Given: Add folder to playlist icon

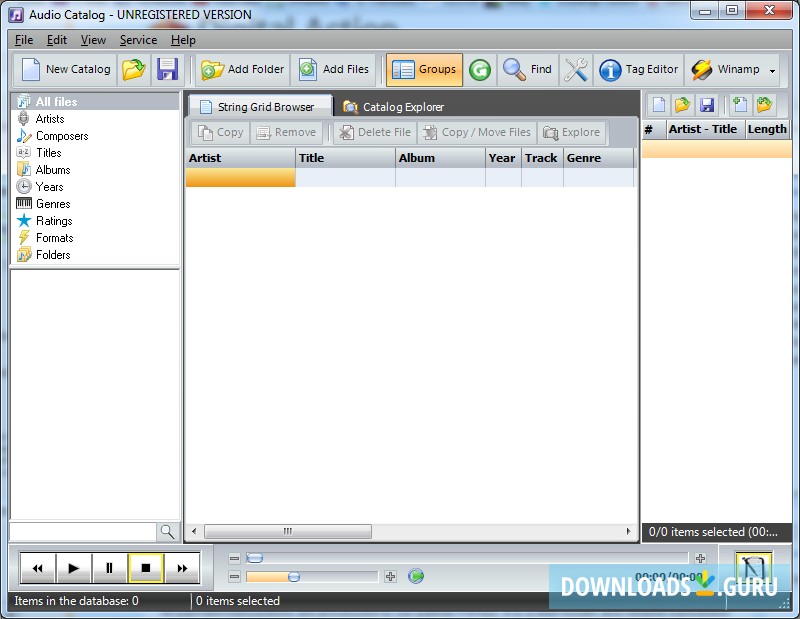Looking at the screenshot, I should click(x=764, y=105).
